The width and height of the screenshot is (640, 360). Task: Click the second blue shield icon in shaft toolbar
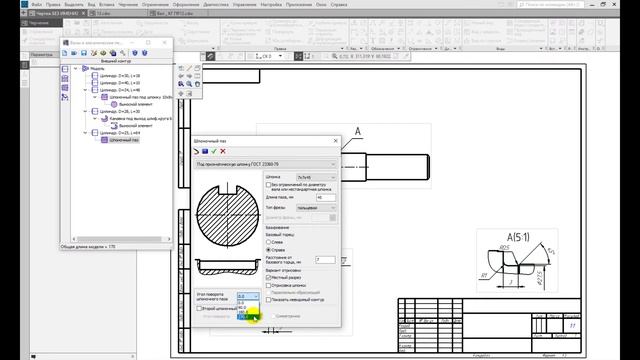144,53
